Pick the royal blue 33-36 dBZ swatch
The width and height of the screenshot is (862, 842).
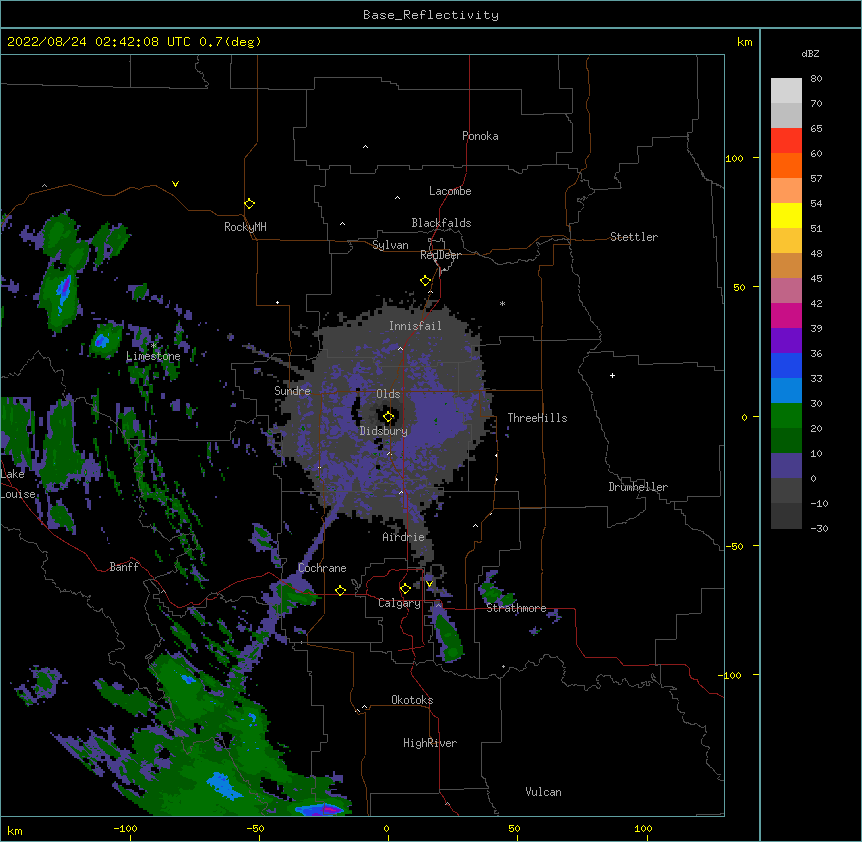[786, 365]
